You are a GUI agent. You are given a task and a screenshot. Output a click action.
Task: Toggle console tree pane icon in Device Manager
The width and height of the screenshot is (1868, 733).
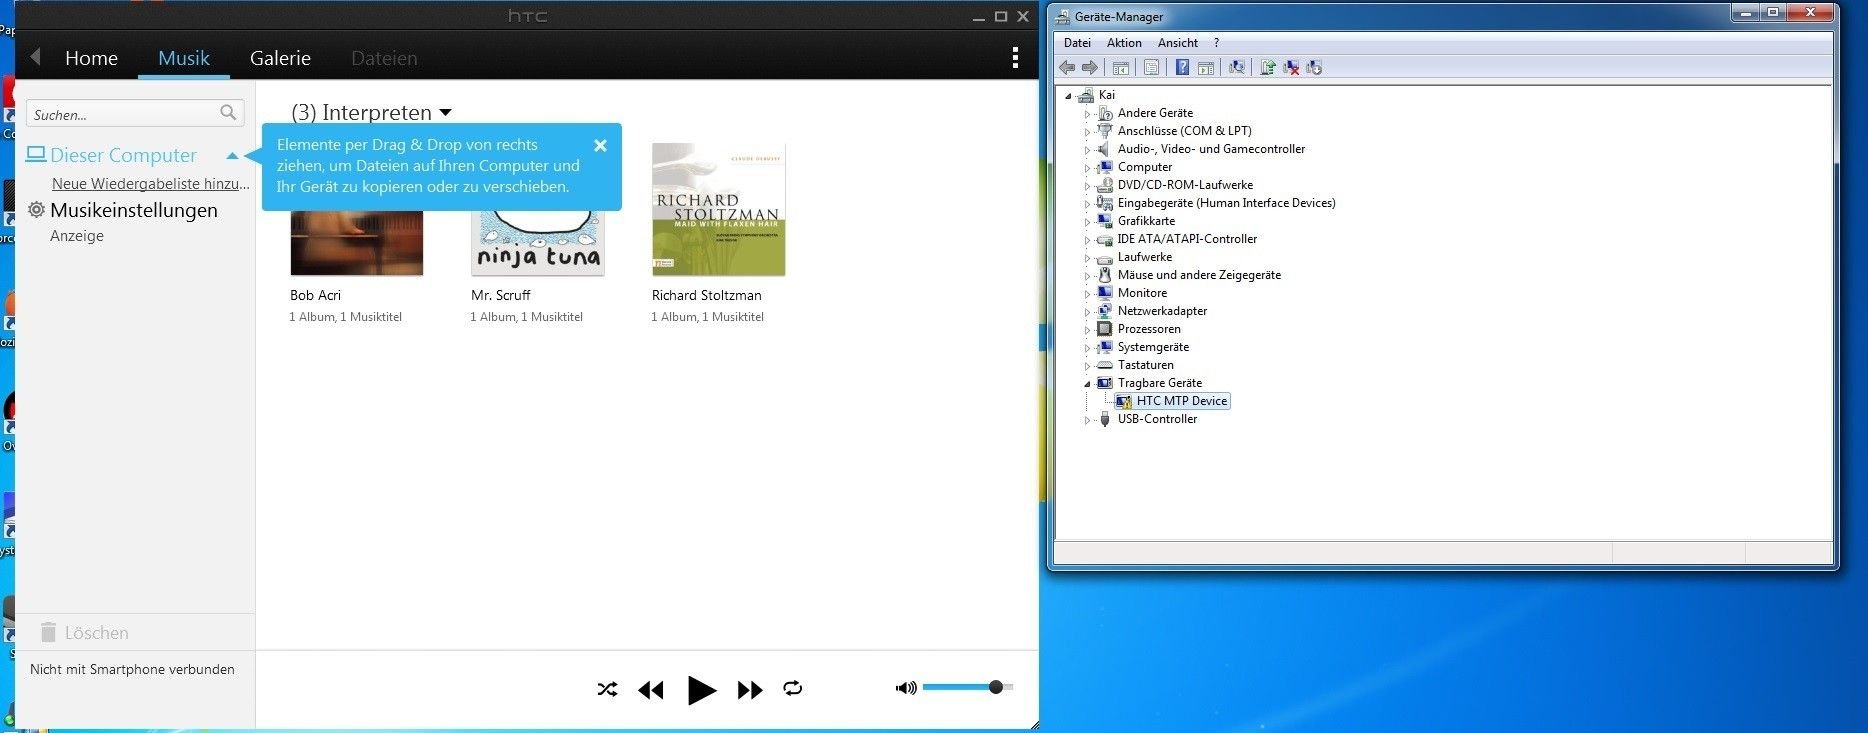(1121, 68)
